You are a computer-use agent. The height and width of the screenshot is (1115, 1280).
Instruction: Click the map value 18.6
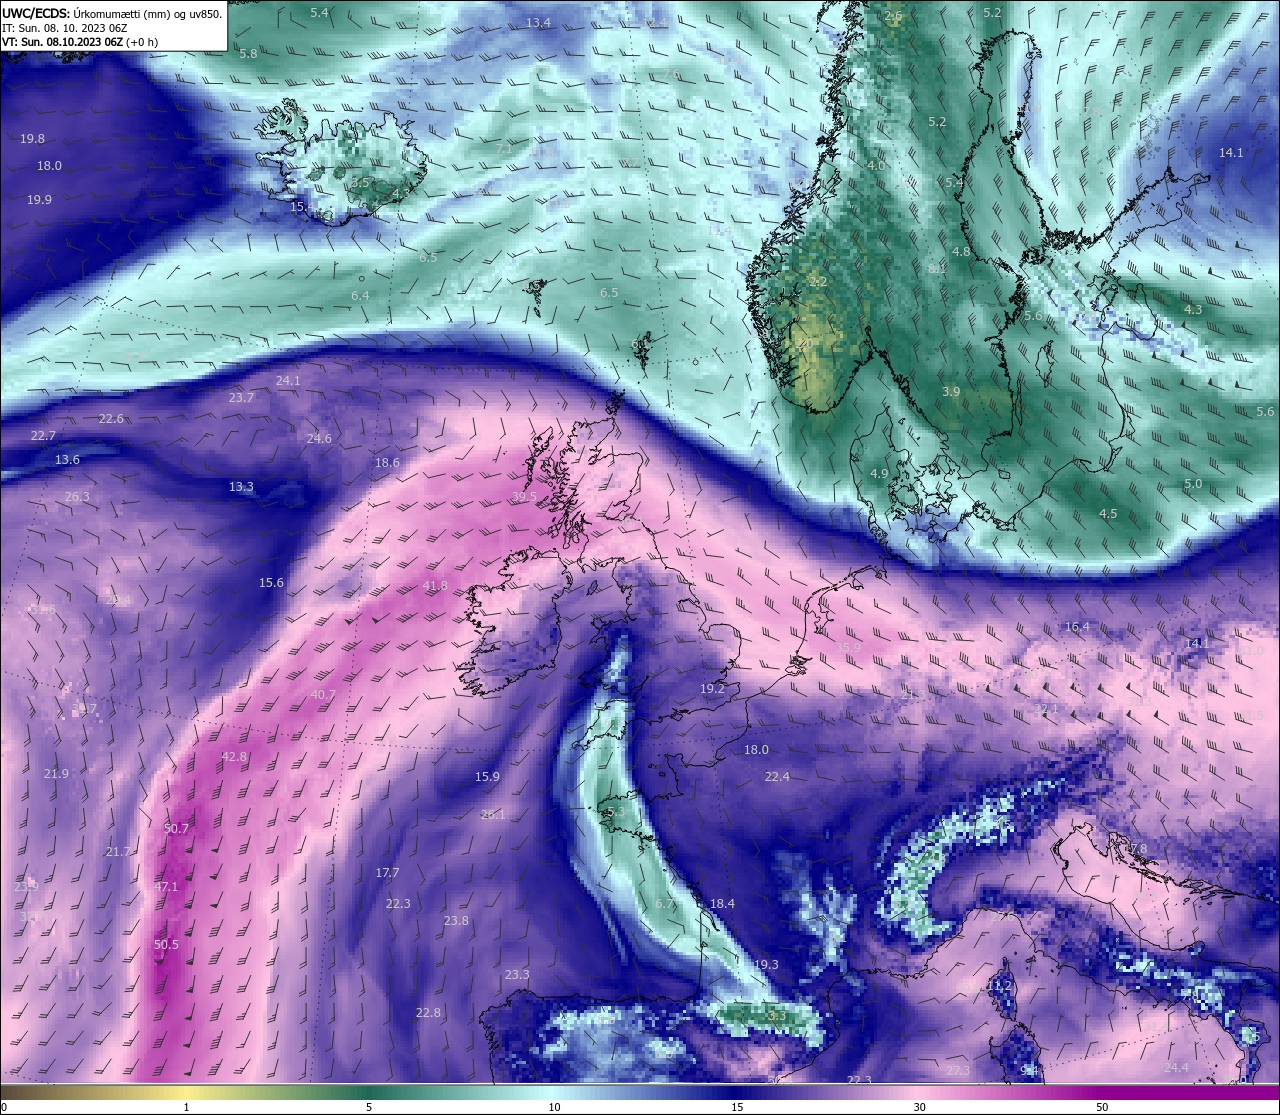click(x=387, y=463)
